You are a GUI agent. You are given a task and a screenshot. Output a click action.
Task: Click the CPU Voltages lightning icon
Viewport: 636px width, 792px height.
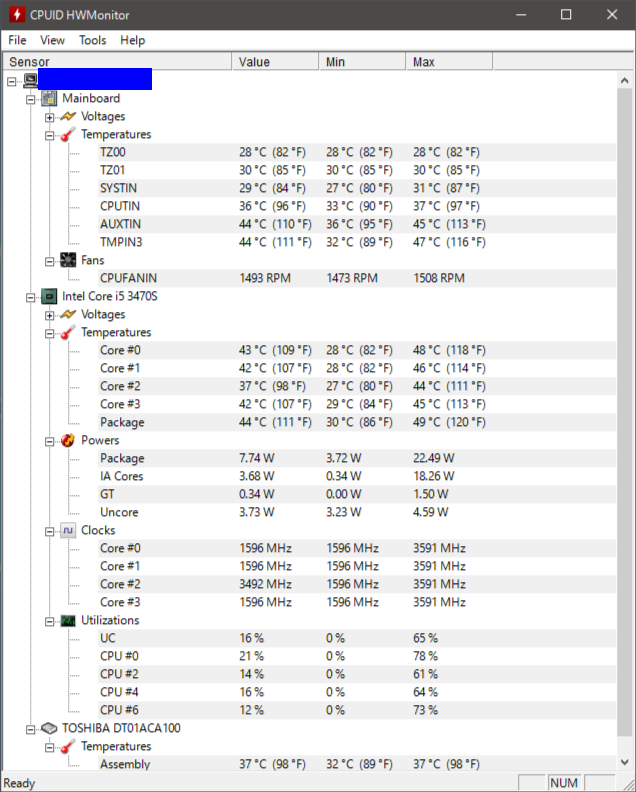68,315
